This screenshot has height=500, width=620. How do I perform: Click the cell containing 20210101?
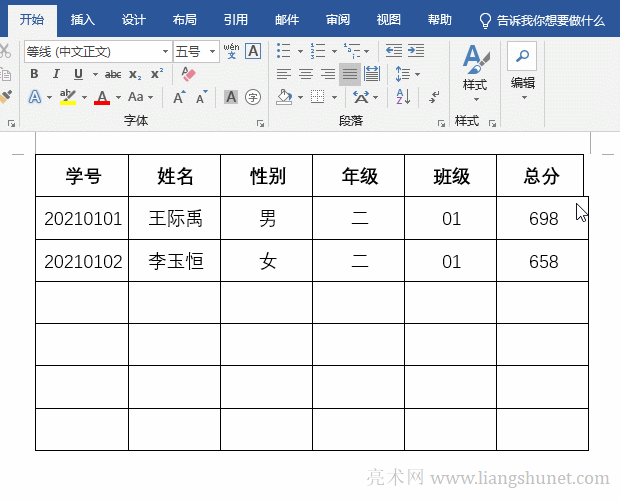click(82, 218)
